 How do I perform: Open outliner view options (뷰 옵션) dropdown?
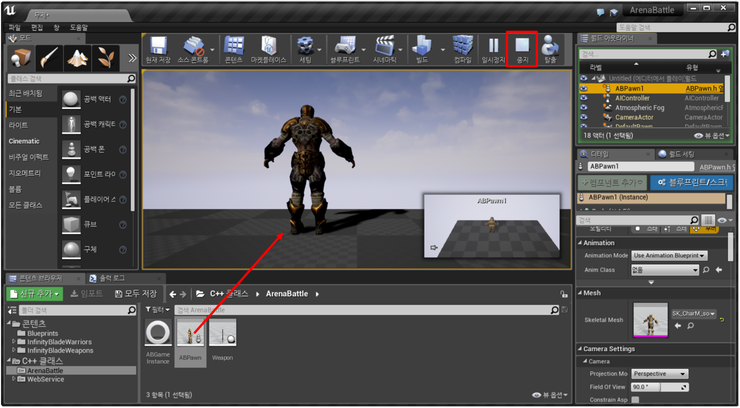click(x=712, y=136)
